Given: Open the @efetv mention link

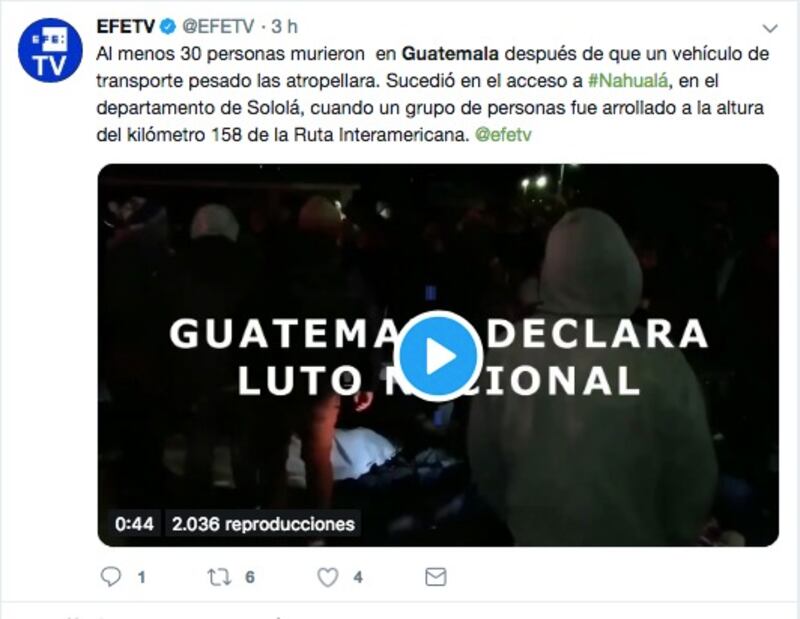Looking at the screenshot, I should pyautogui.click(x=503, y=135).
